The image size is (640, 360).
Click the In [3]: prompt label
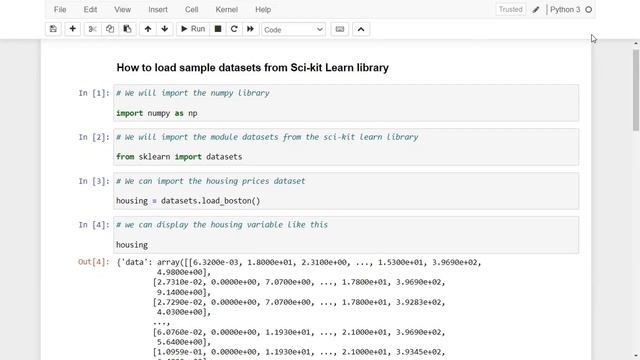[94, 181]
